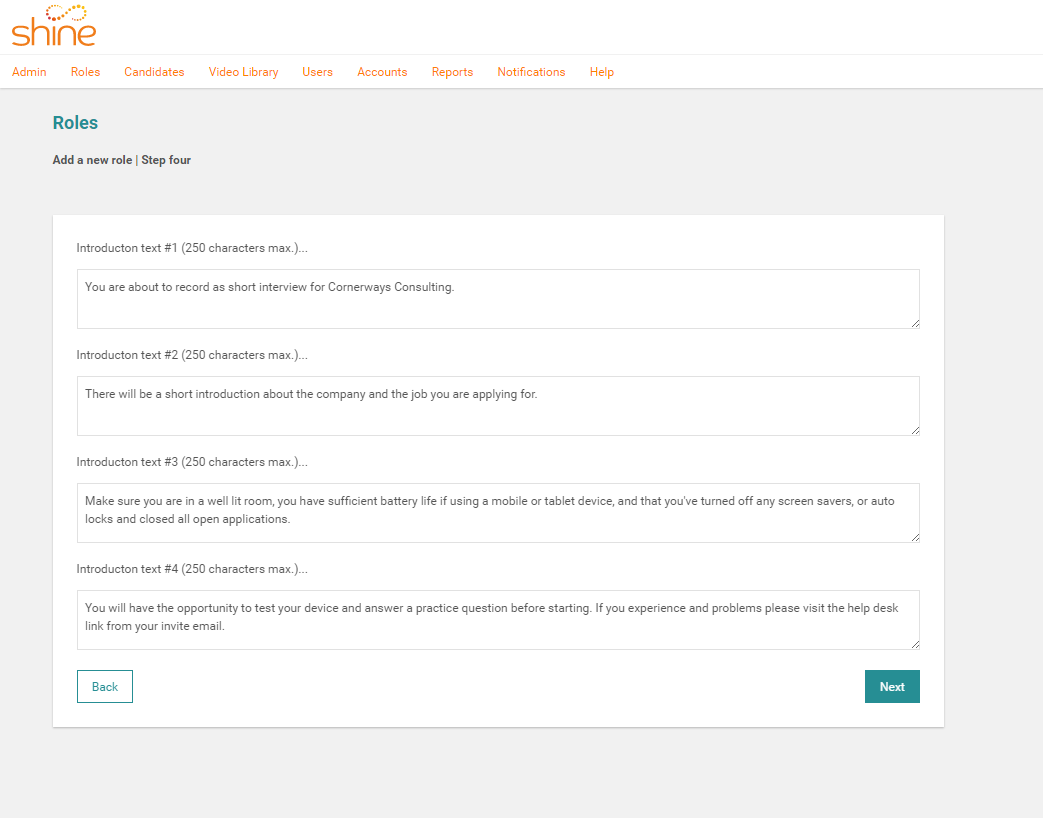This screenshot has width=1043, height=818.
Task: Navigate to the Users section
Action: coord(317,72)
